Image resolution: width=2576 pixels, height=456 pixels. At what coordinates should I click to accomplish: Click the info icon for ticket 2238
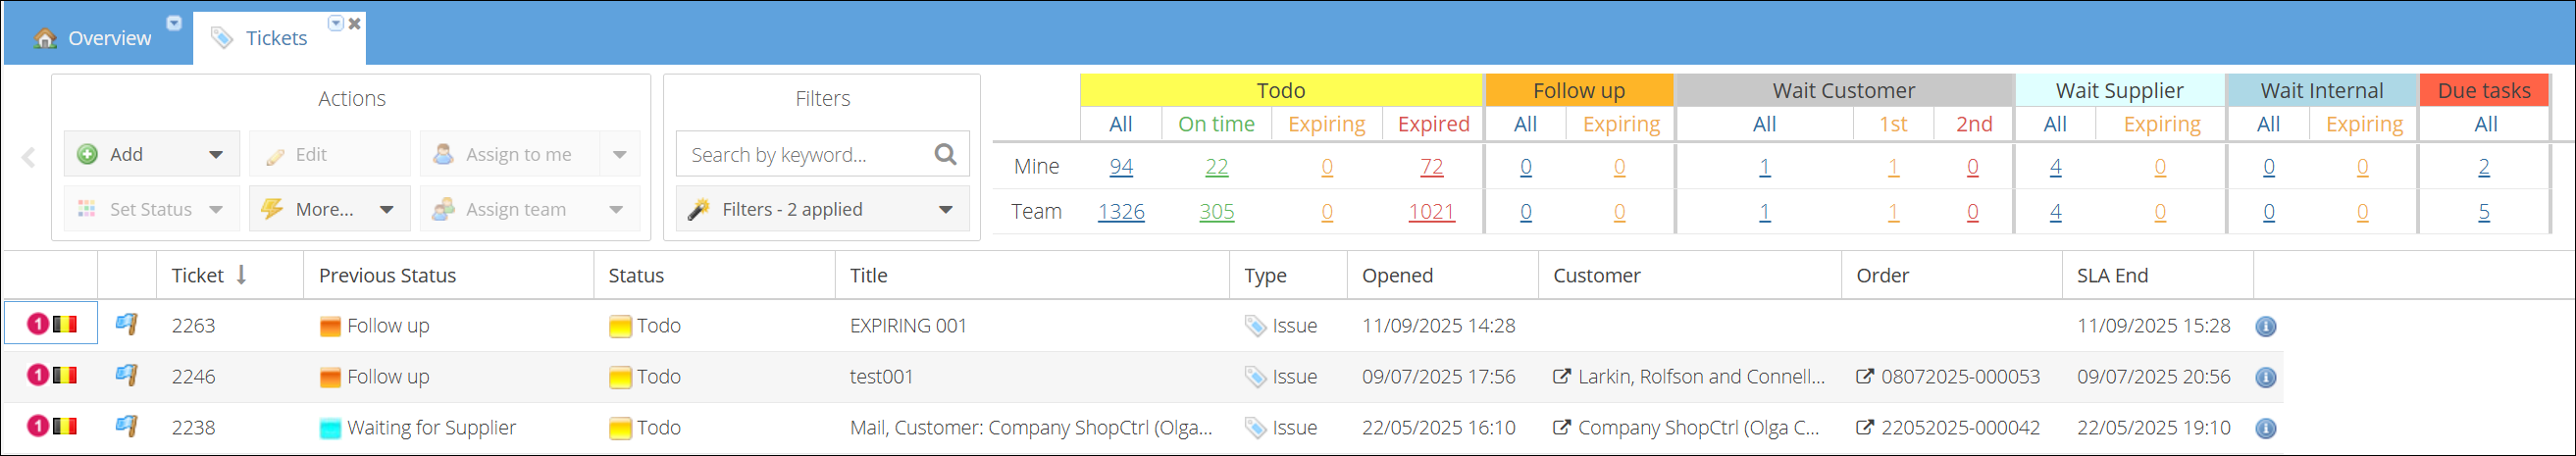pyautogui.click(x=2265, y=429)
